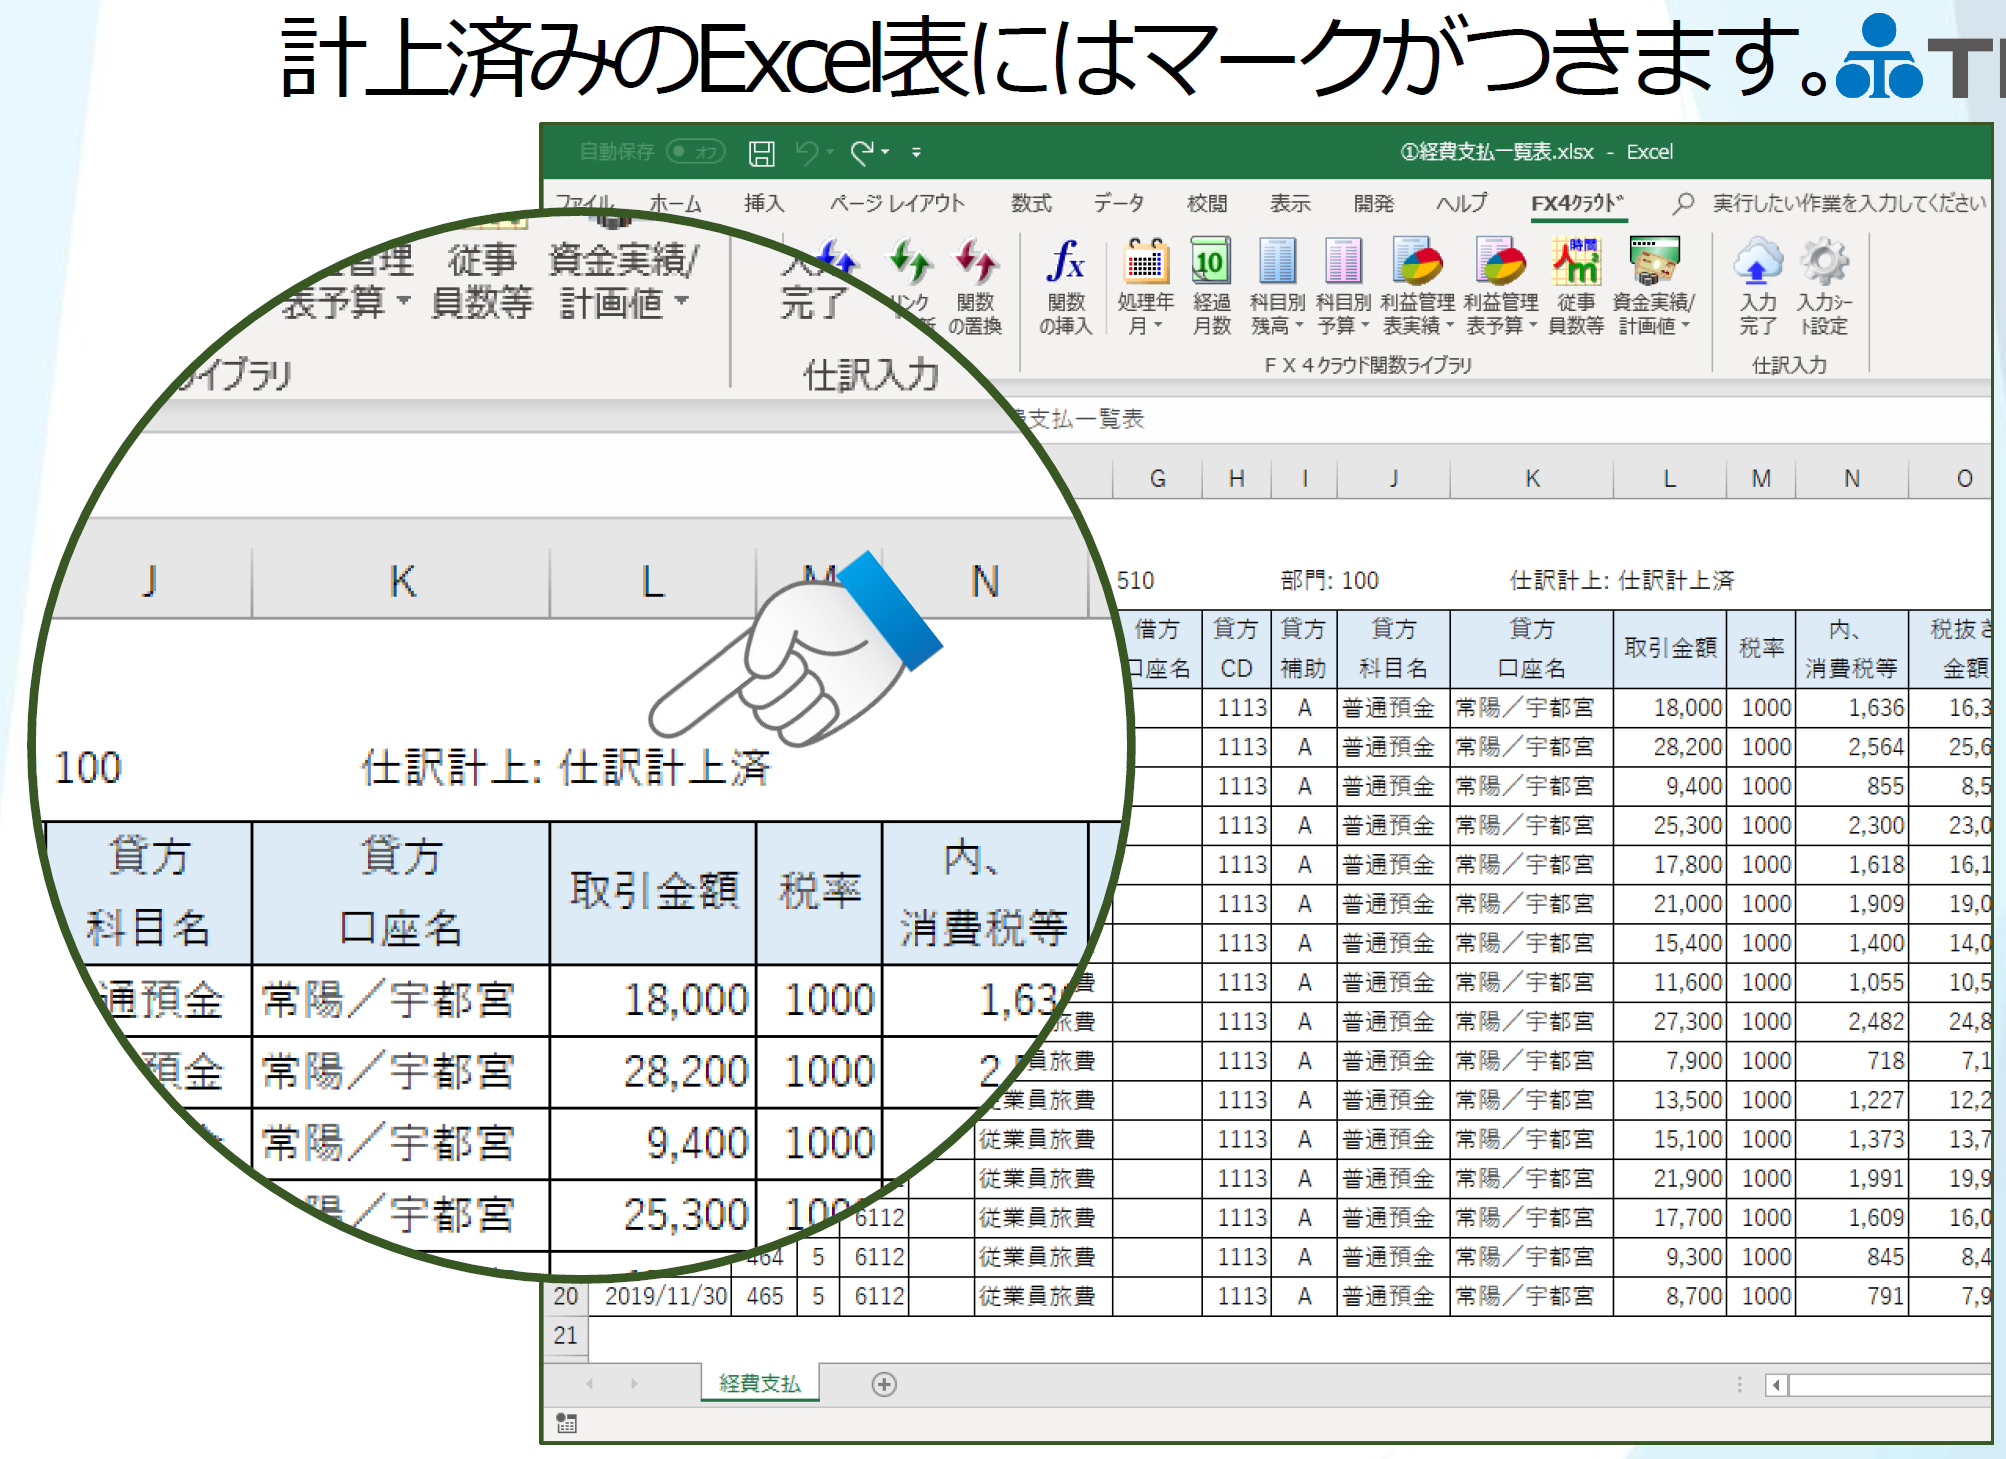
Task: Select the 関数の挿入 (Insert Function) fx icon
Action: click(x=1067, y=262)
